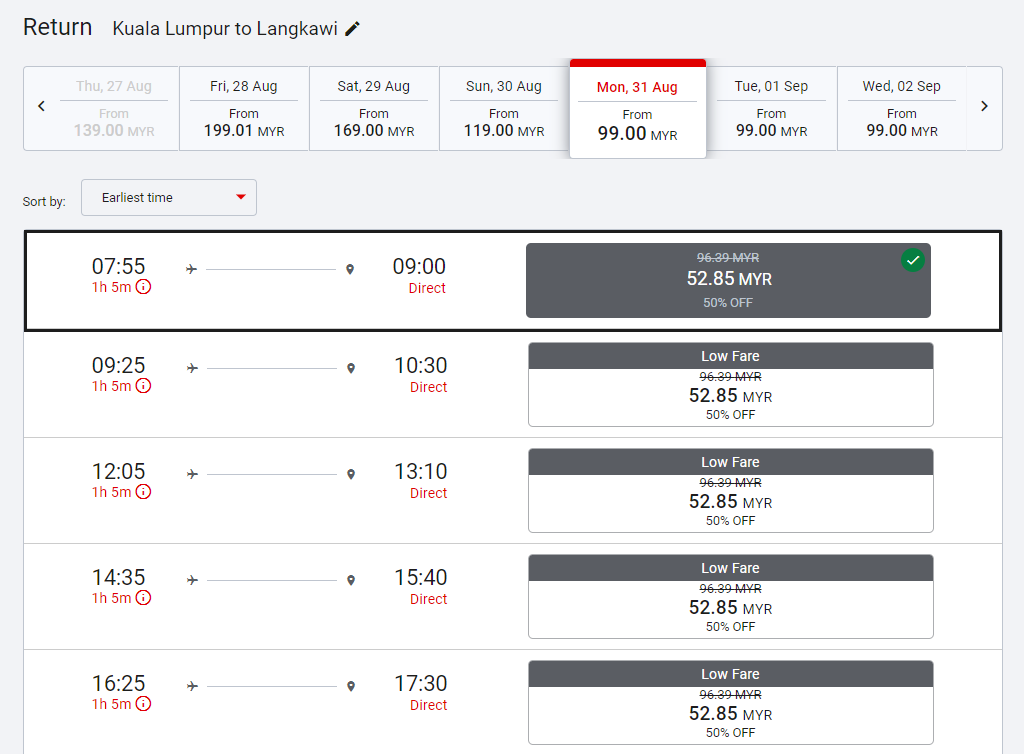Show info for 07:55 flight duration
1024x754 pixels.
tap(144, 287)
